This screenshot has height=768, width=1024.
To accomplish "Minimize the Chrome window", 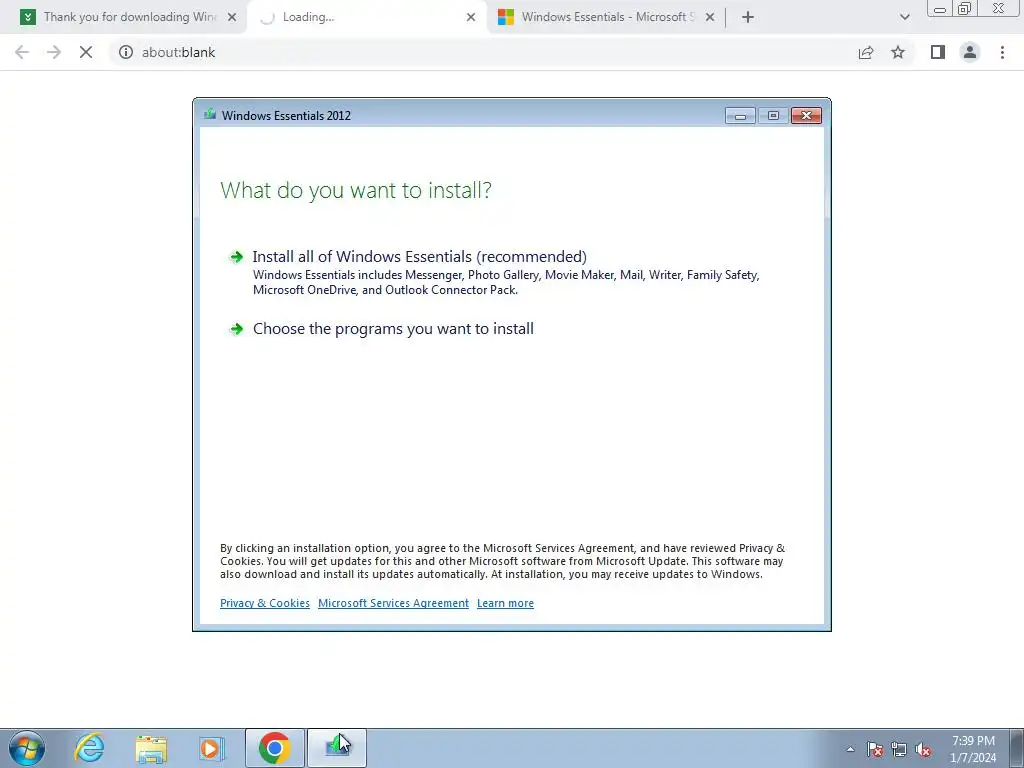I will tap(940, 9).
